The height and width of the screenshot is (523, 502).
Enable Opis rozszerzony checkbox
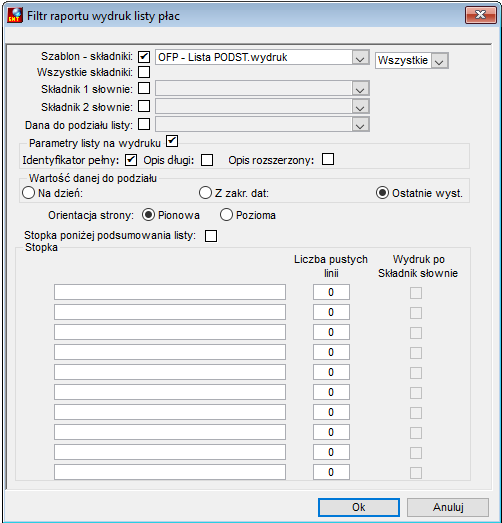click(328, 159)
